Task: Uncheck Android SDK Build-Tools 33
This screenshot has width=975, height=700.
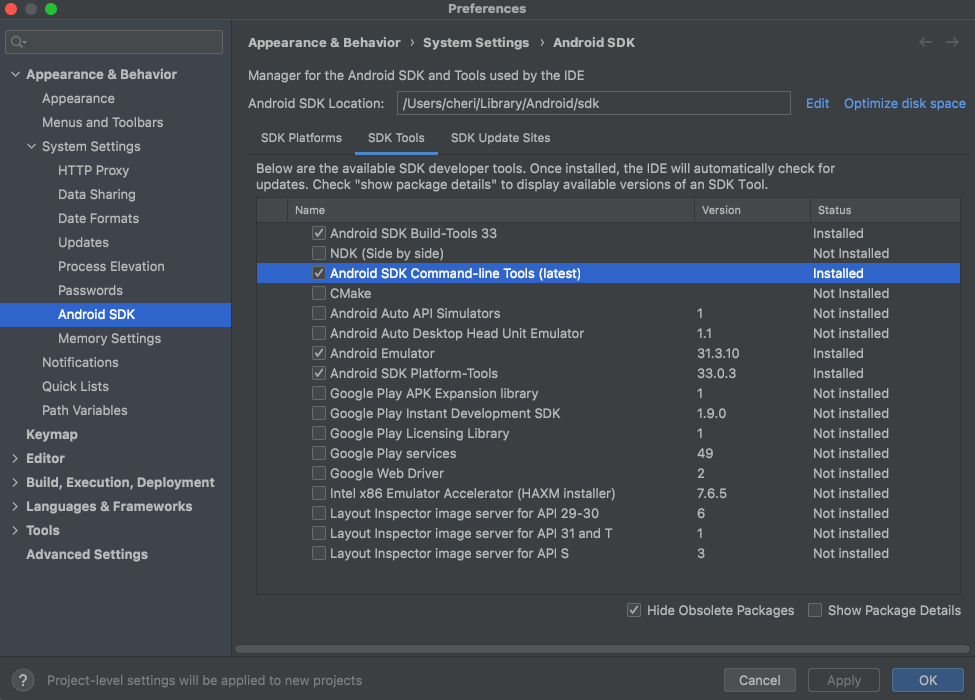Action: 319,233
